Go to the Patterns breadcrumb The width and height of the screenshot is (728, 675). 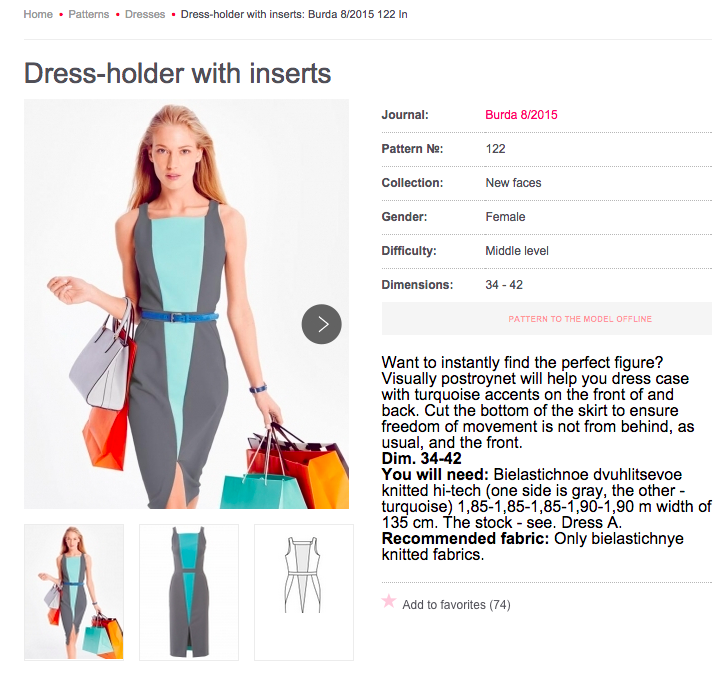(89, 14)
